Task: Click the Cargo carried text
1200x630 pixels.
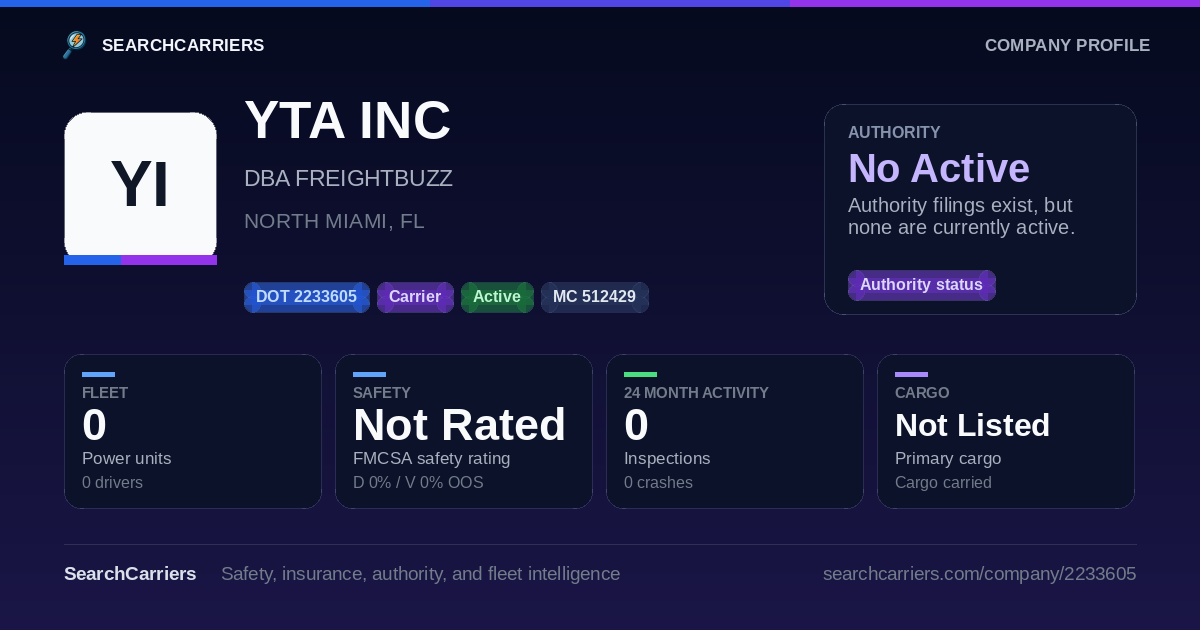Action: click(943, 482)
